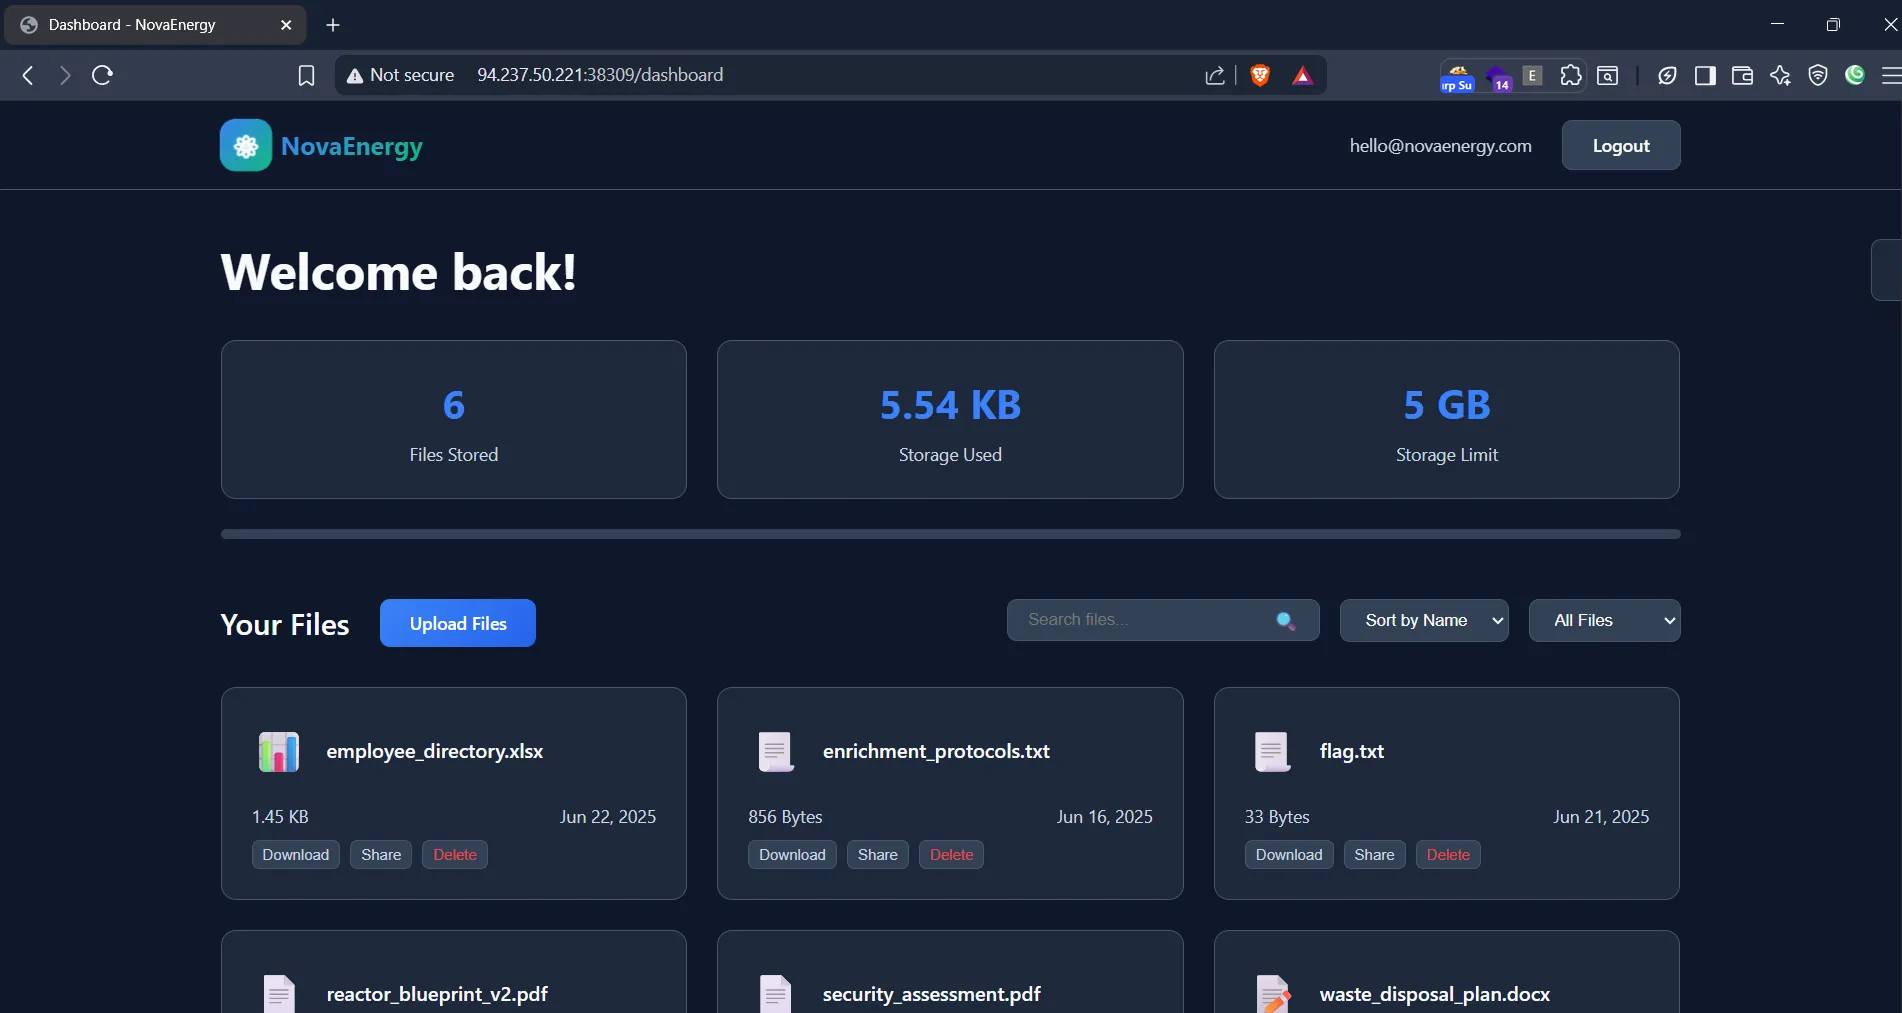The height and width of the screenshot is (1013, 1902).
Task: Click the NovaEnergy atom logo icon
Action: [x=246, y=146]
